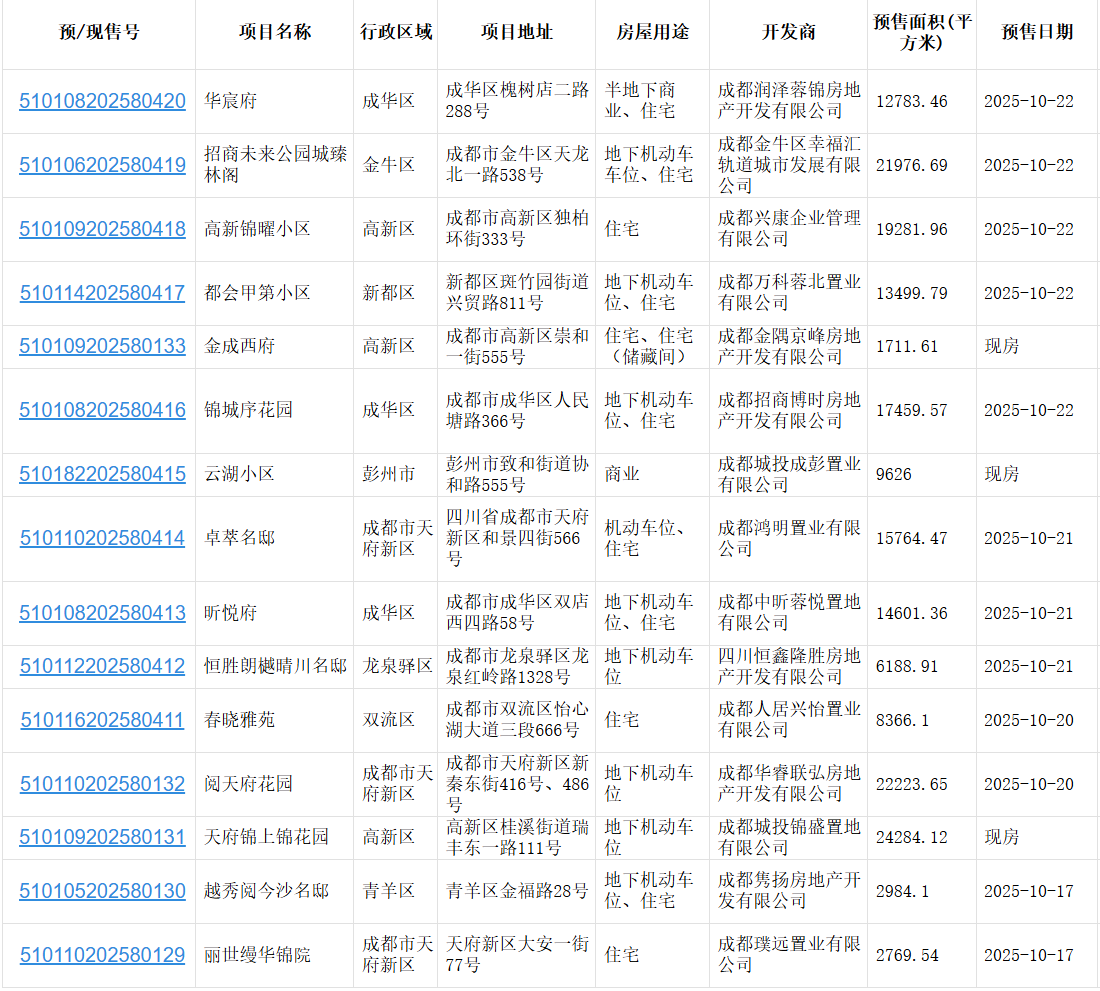Click link 510110202580132 for 阅天府花园
The width and height of the screenshot is (1100, 991).
coord(102,784)
